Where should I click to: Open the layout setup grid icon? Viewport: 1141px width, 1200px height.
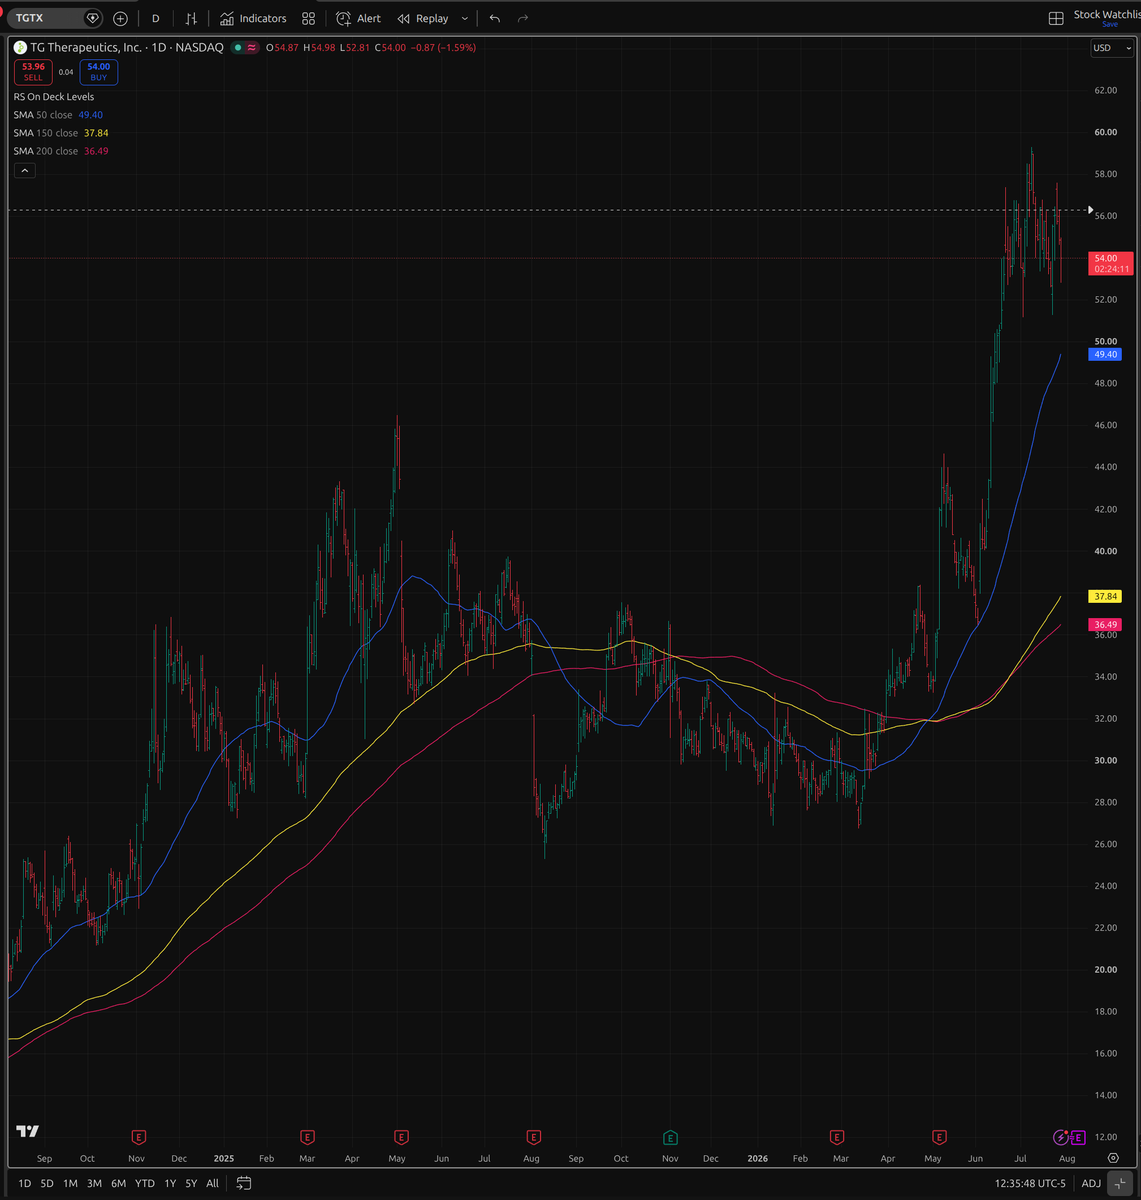(x=1056, y=18)
